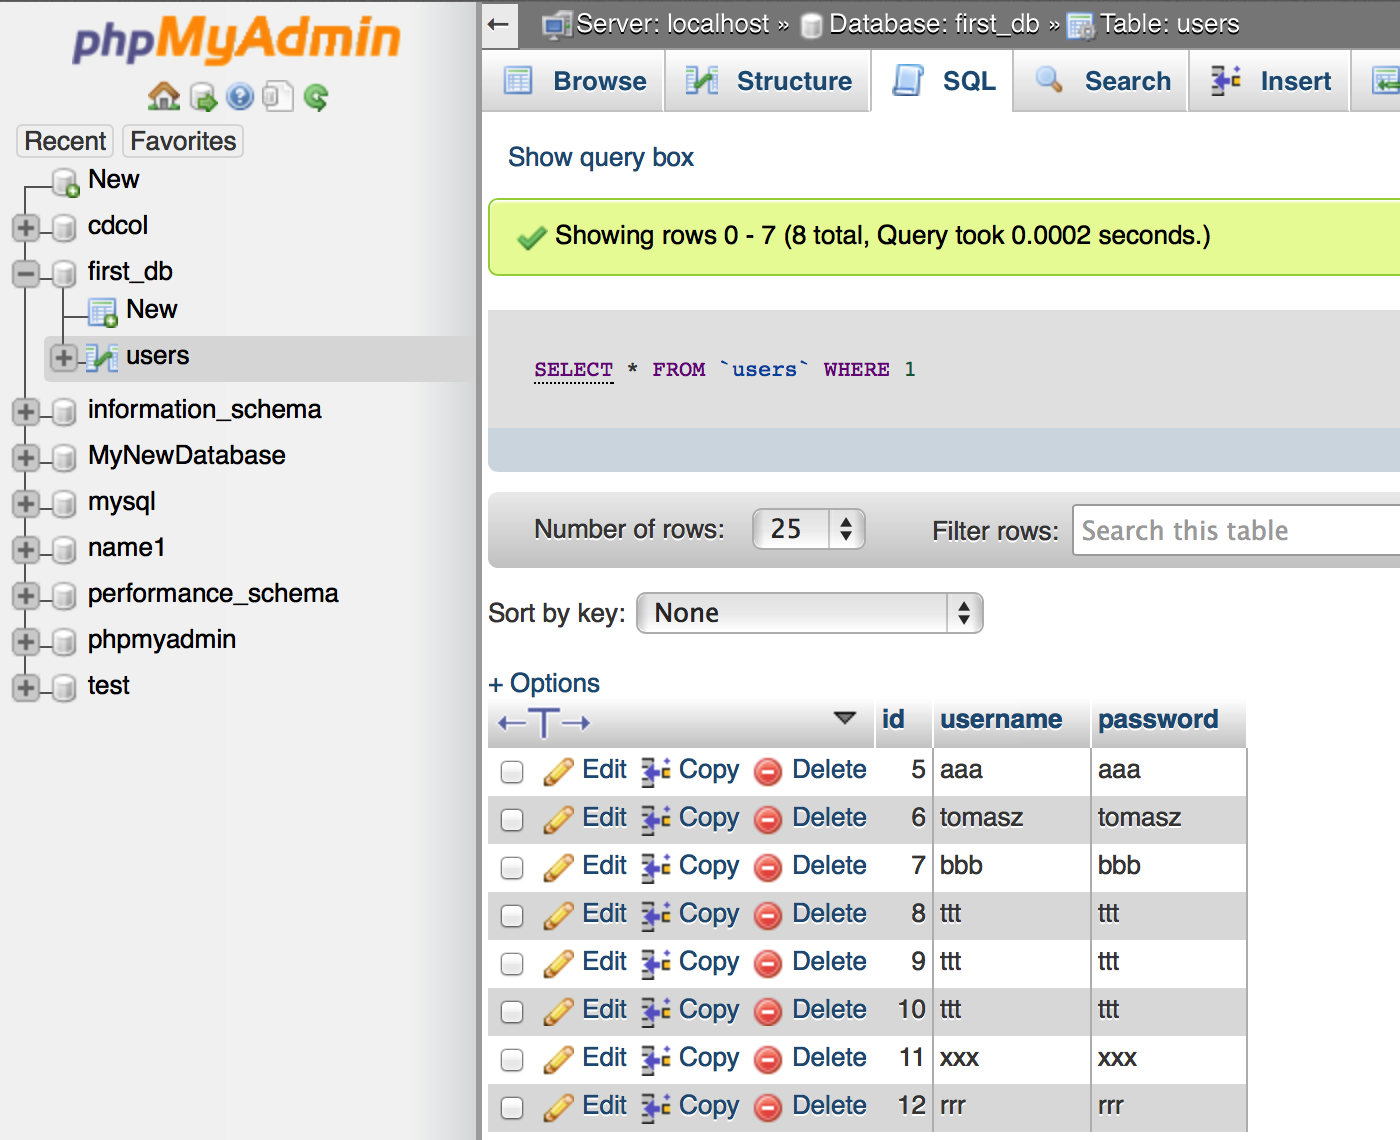Click the SELECT keyword in the query
Image resolution: width=1400 pixels, height=1140 pixels.
pyautogui.click(x=573, y=370)
